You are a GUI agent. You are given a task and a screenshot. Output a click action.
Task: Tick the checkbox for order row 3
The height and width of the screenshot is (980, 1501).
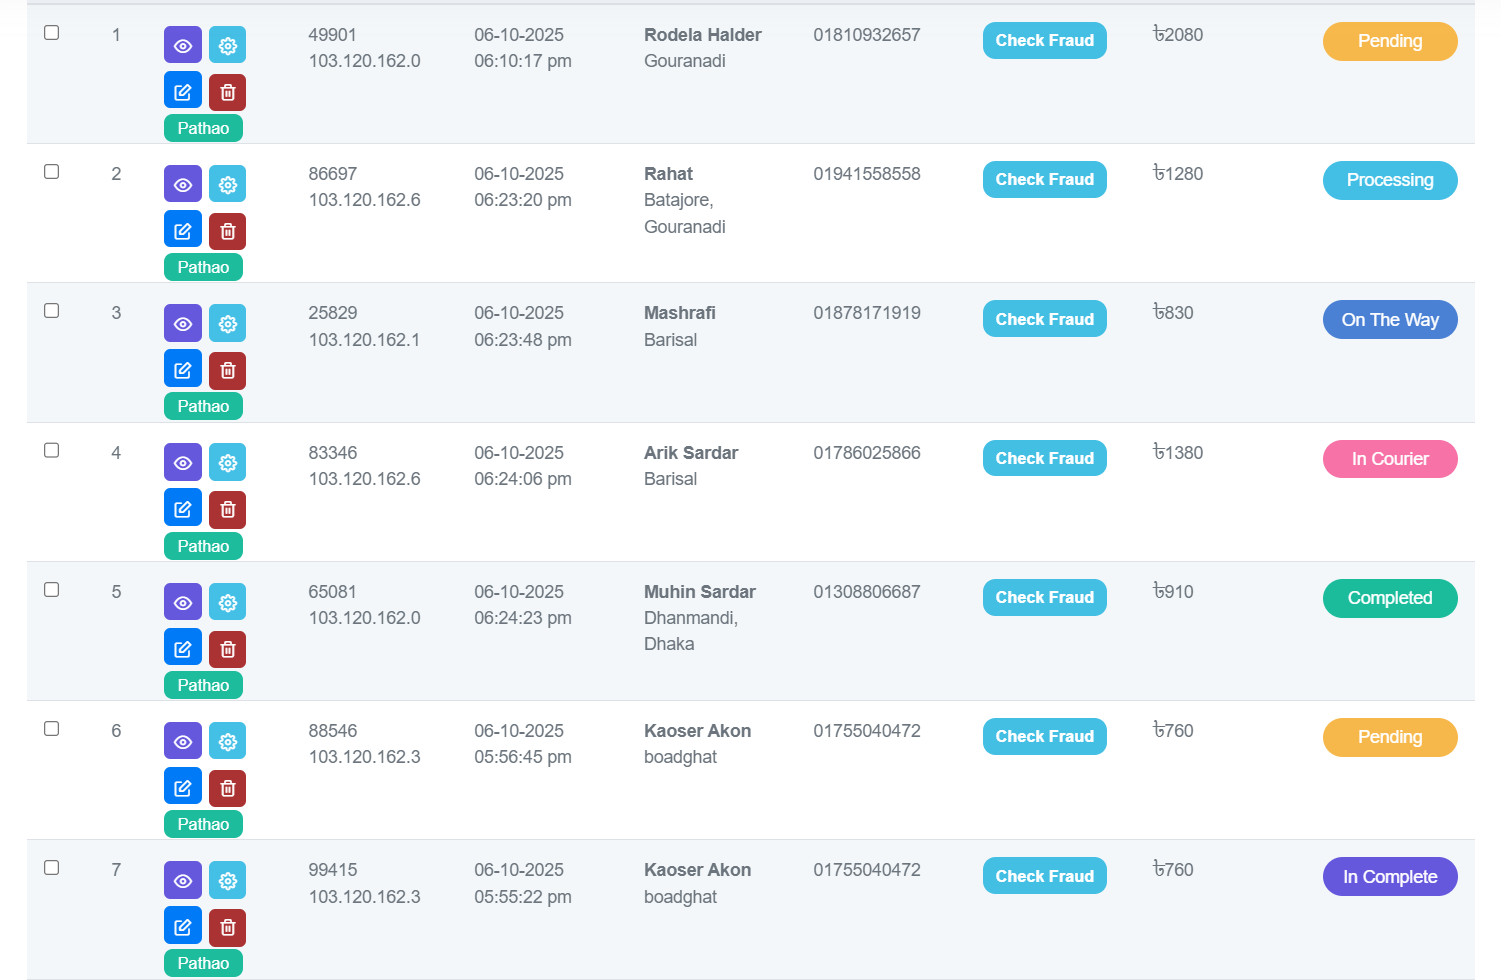52,311
